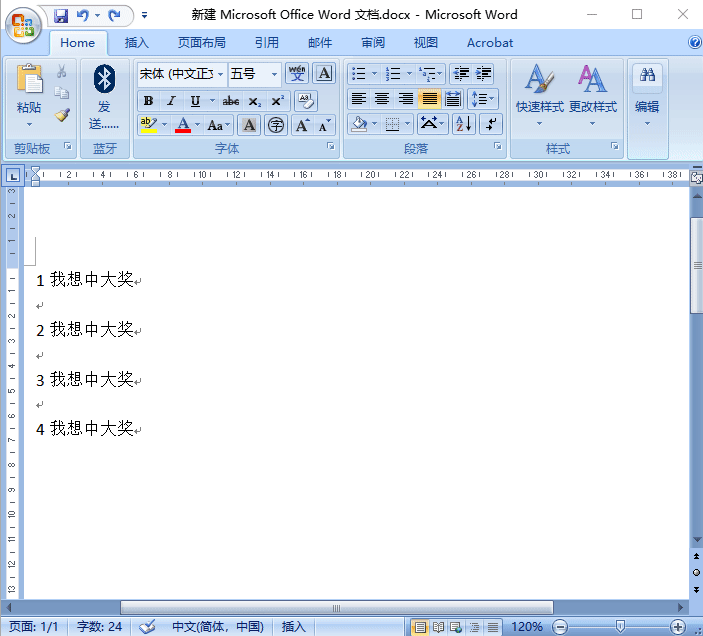Viewport: 703px width, 636px height.
Task: Open borders dropdown arrow
Action: coord(408,124)
